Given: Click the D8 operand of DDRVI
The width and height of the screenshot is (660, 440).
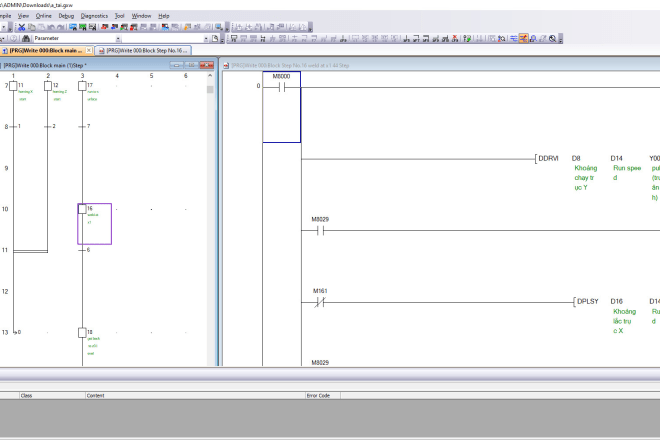Looking at the screenshot, I should click(x=576, y=158).
